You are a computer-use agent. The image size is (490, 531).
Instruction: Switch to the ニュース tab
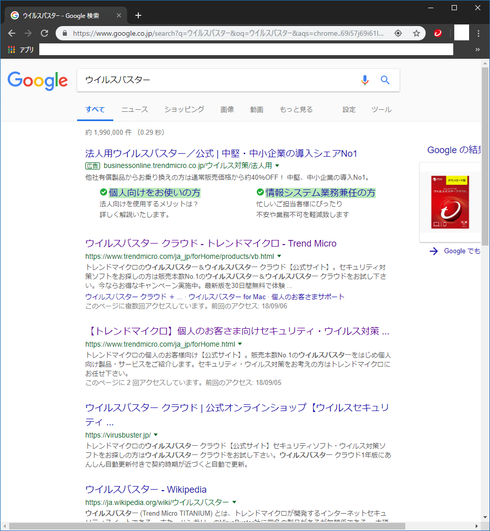click(135, 109)
